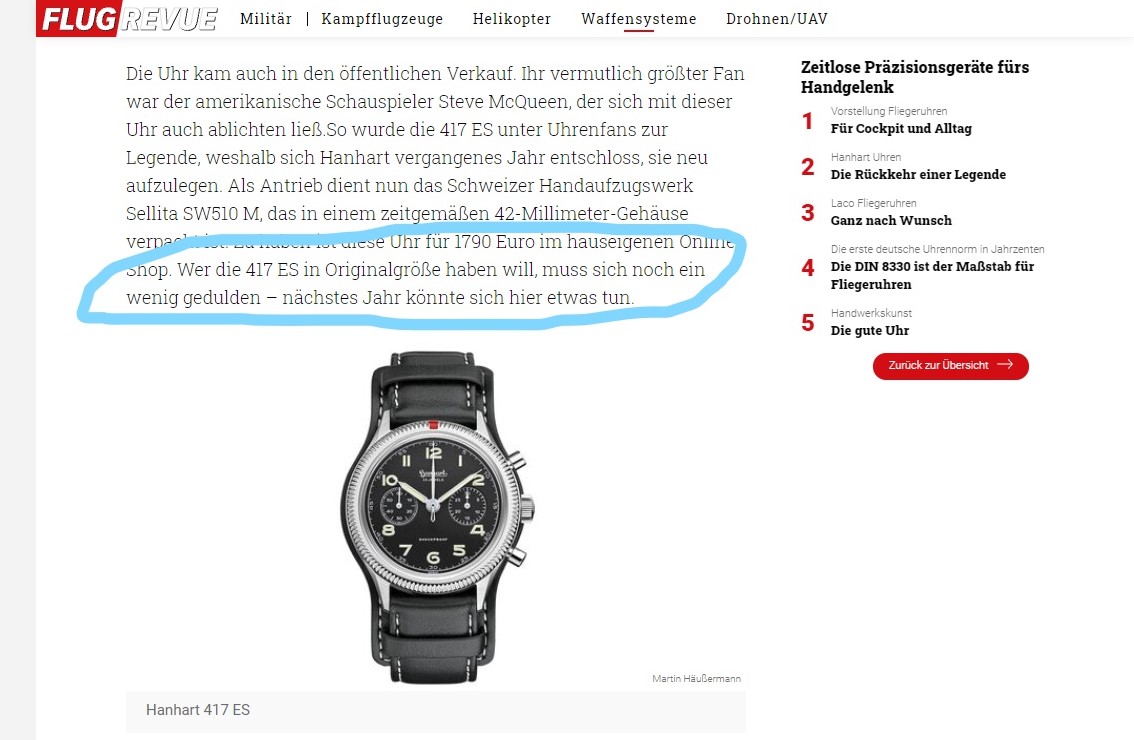The height and width of the screenshot is (740, 1134).
Task: Open the DIN 8330 Fliegeruhren article
Action: (x=932, y=275)
